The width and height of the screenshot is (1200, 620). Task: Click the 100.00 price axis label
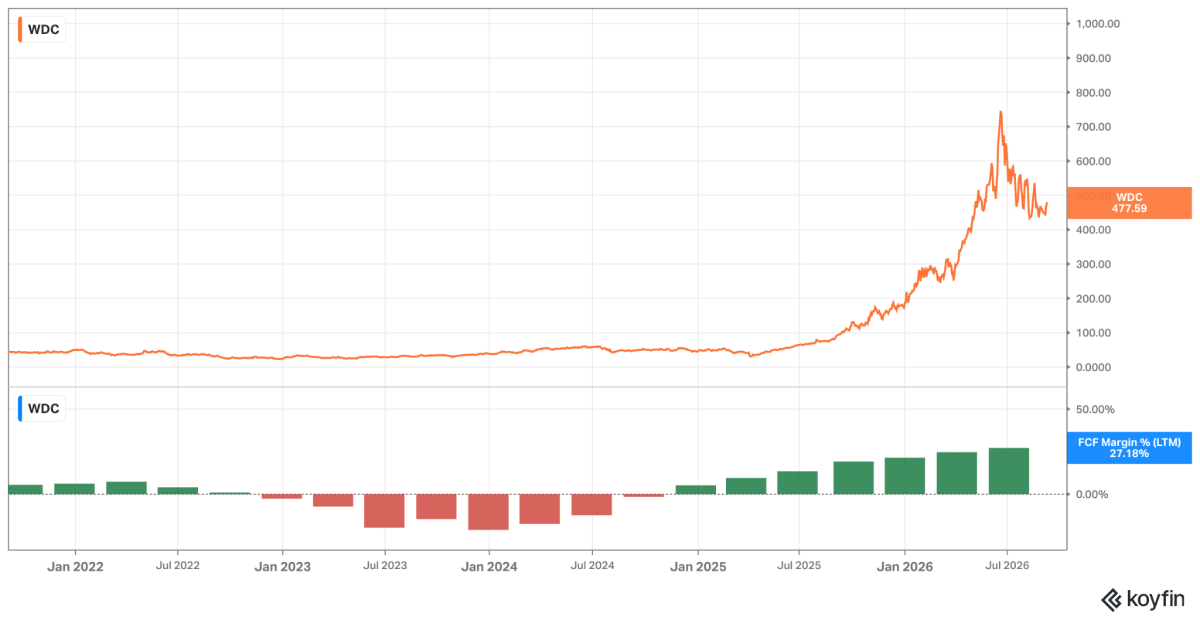point(1095,332)
